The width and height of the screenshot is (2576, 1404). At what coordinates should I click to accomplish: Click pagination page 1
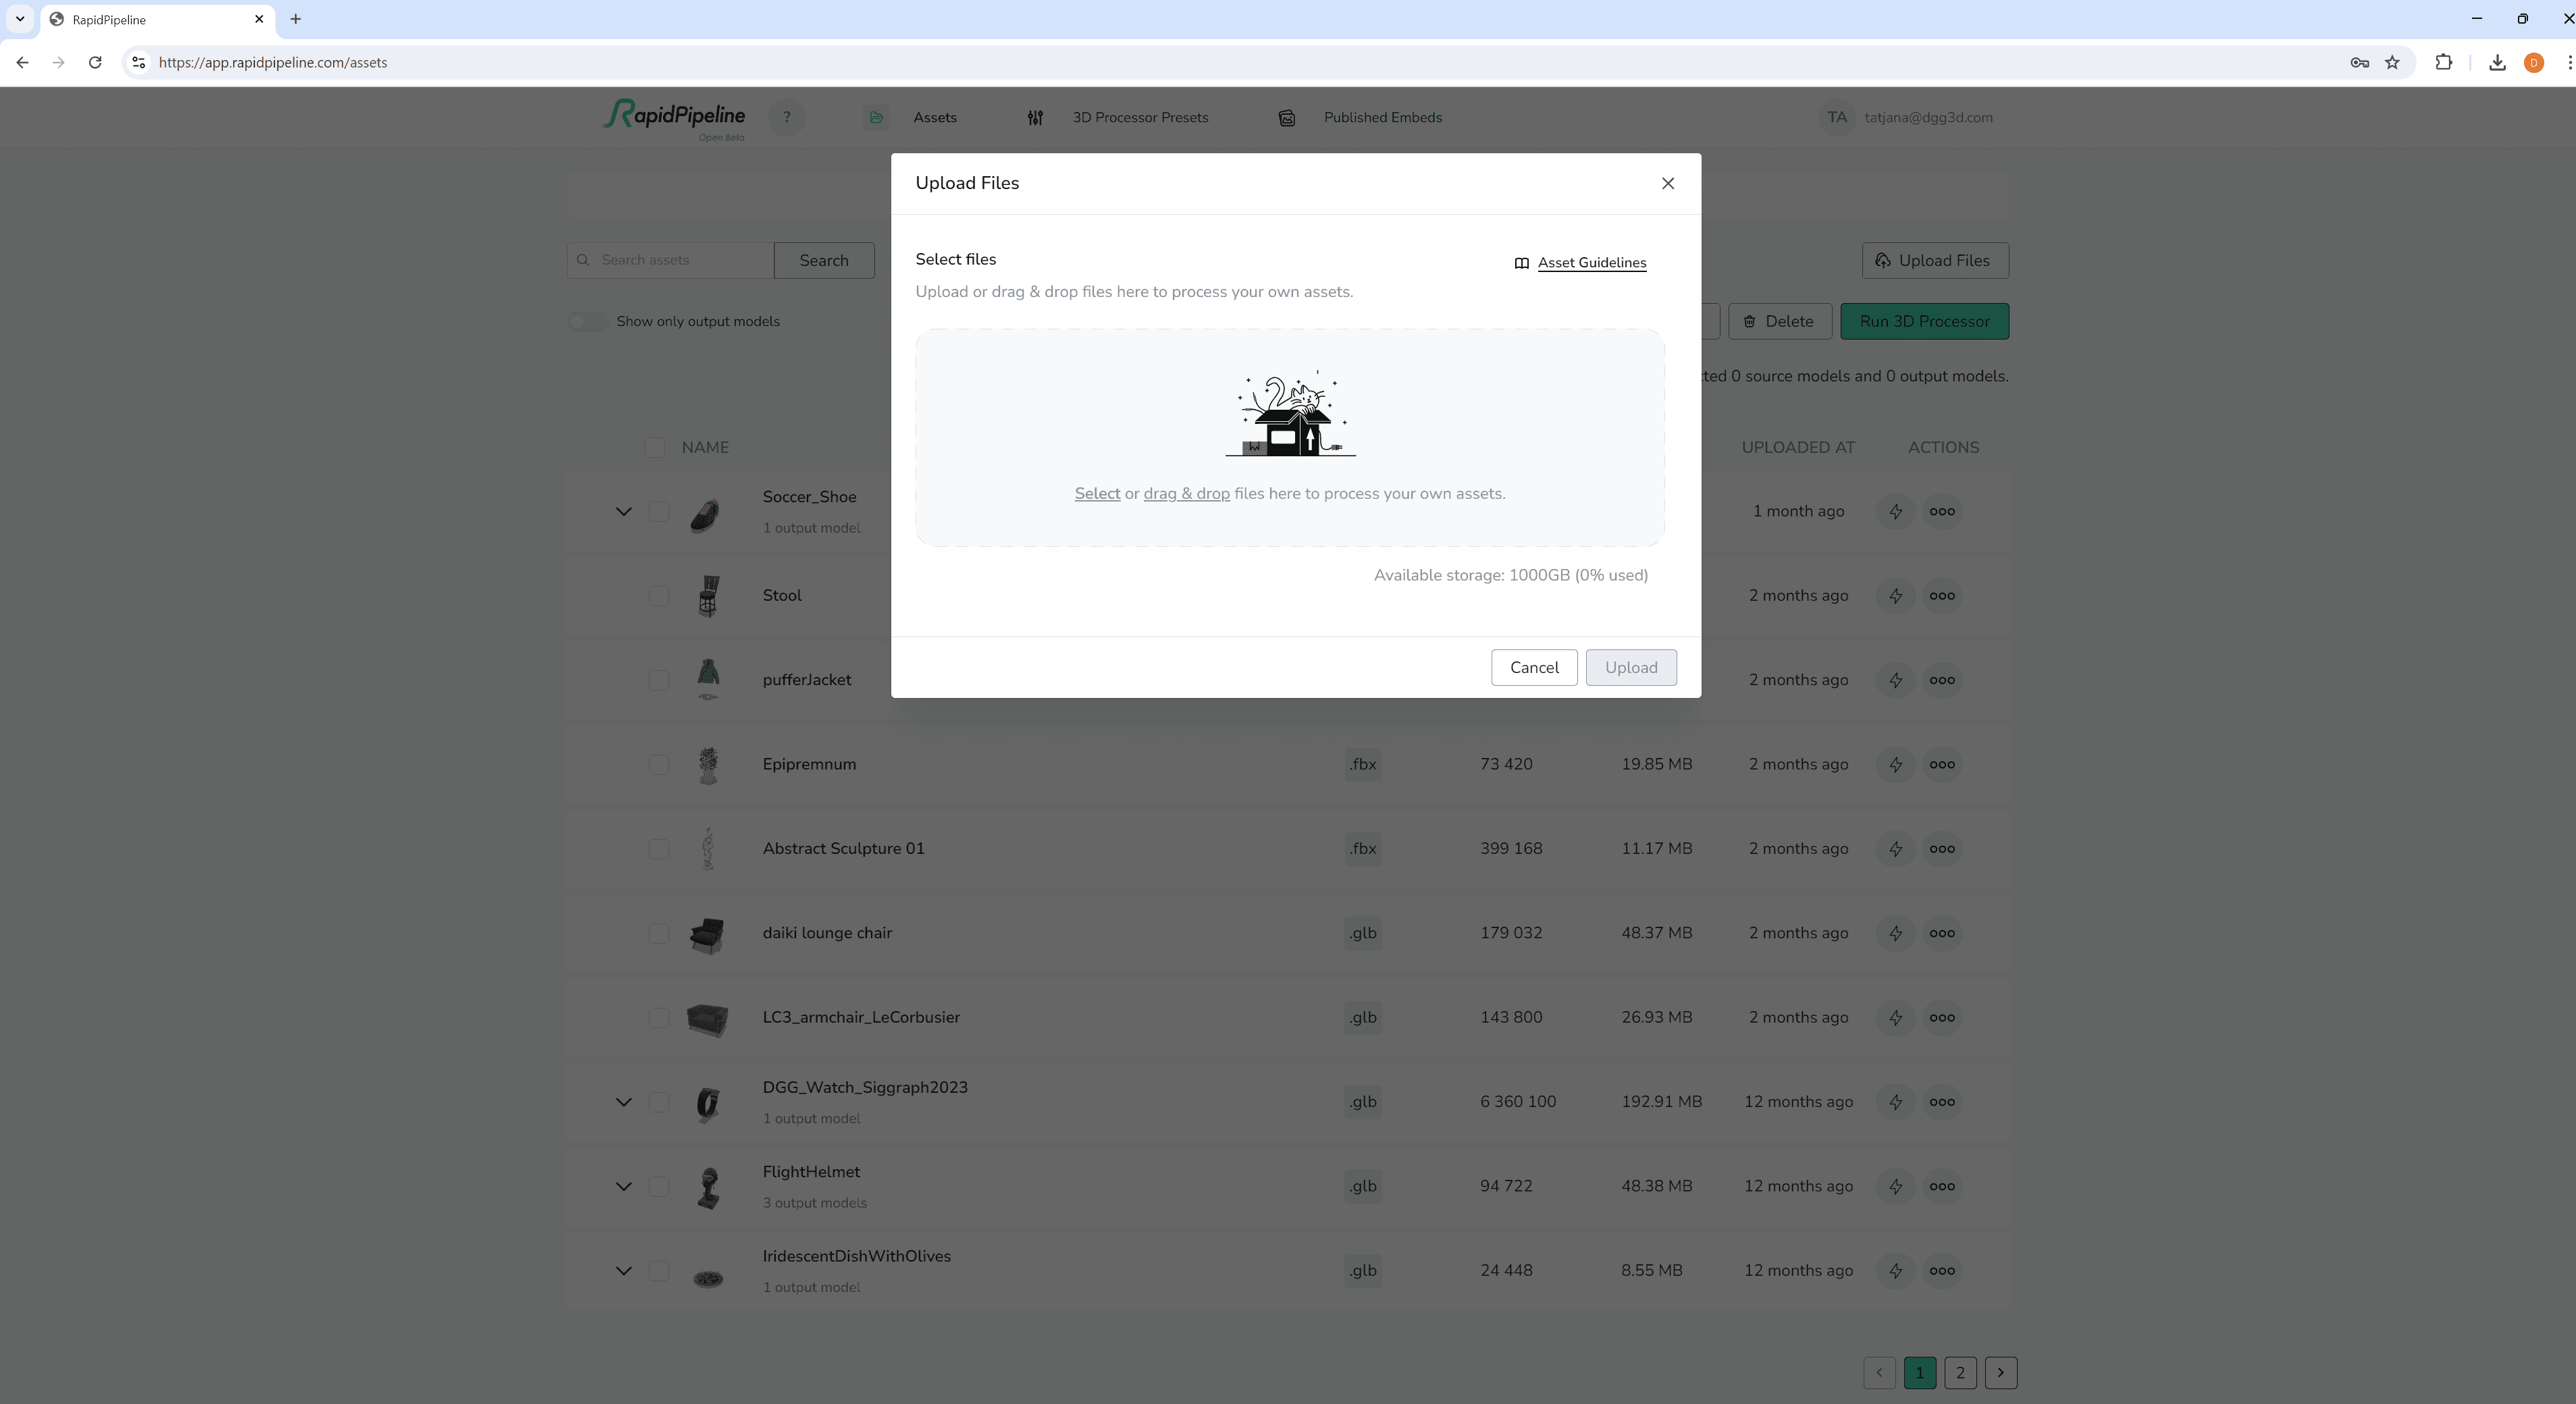tap(1918, 1372)
